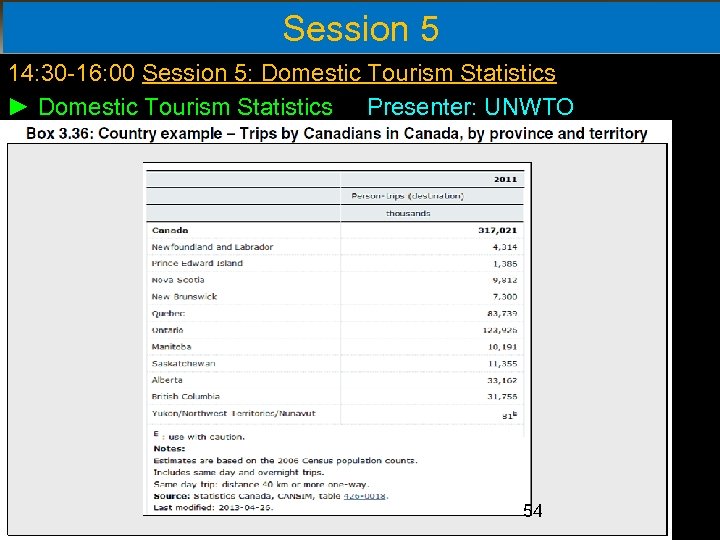This screenshot has height=540, width=720.
Task: Click the New Brunswick value 7,300
Action: click(505, 297)
